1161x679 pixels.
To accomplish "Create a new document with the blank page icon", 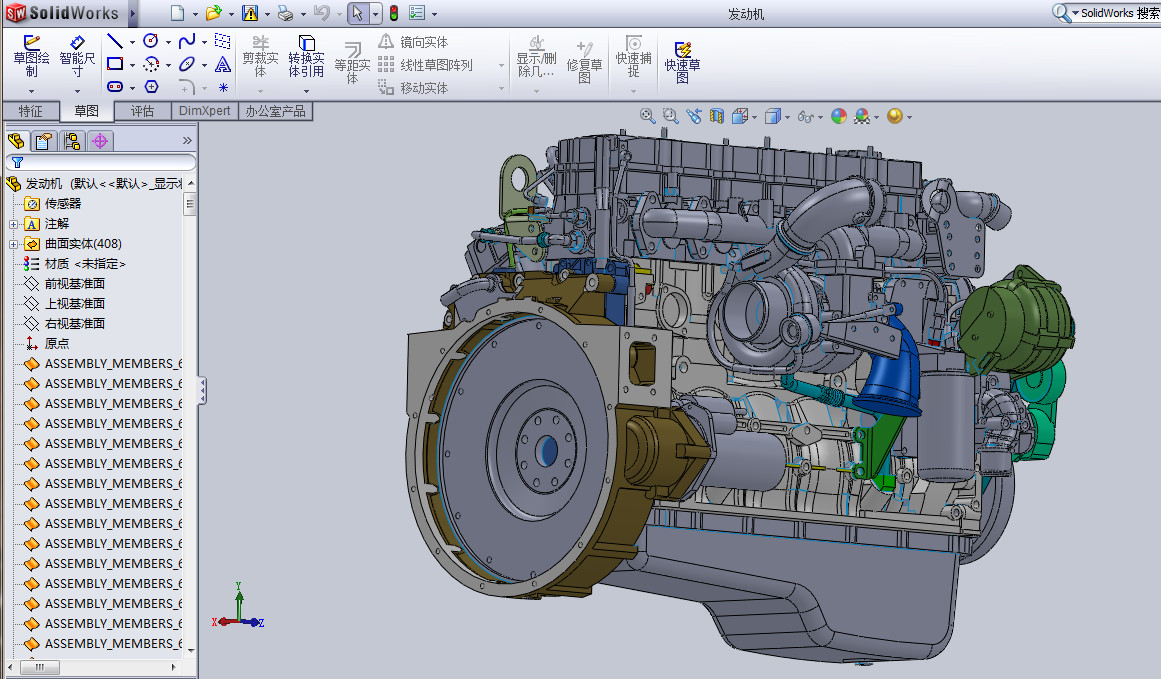I will pyautogui.click(x=177, y=13).
